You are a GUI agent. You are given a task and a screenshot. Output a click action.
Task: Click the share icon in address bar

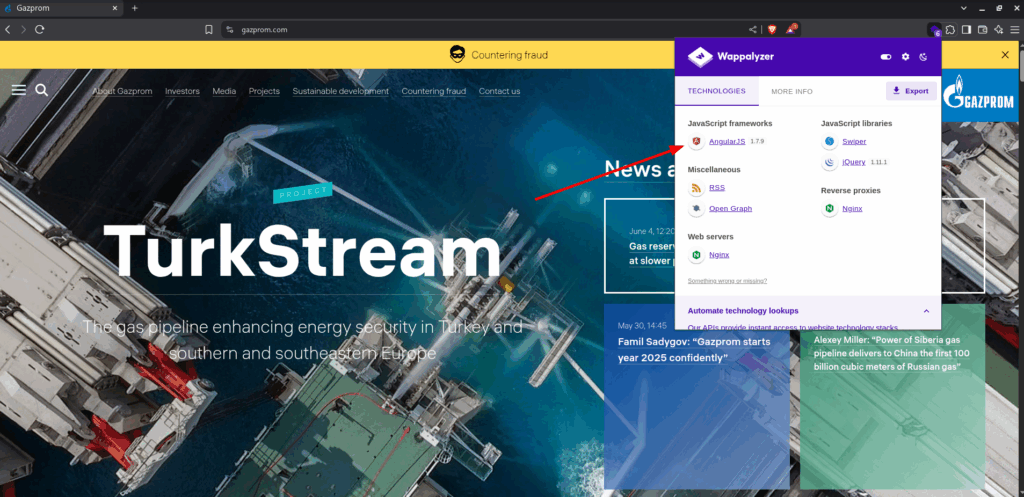[753, 29]
